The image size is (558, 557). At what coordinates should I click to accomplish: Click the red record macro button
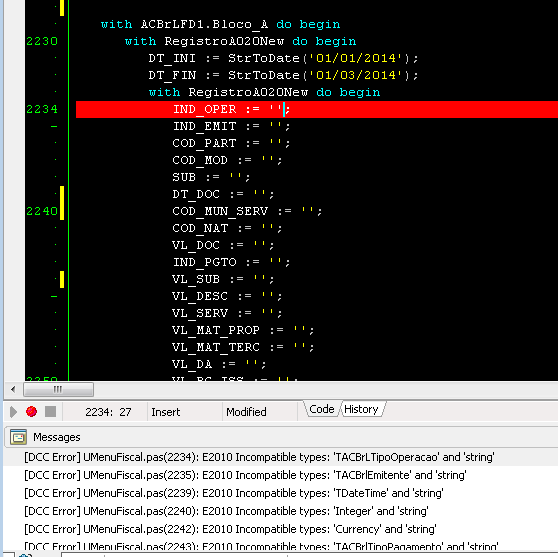tap(31, 411)
